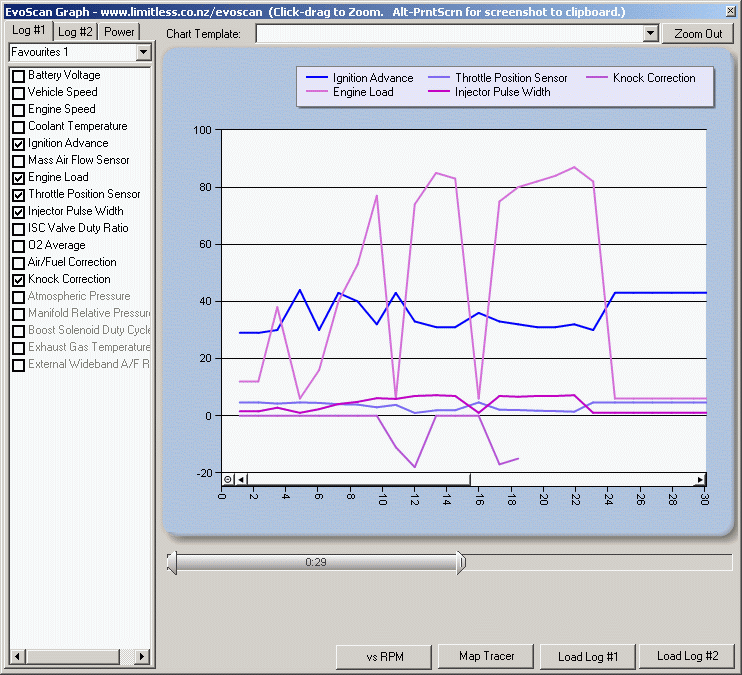Viewport: 742px width, 675px height.
Task: Click the chart scrollbar left arrow
Action: coord(241,480)
